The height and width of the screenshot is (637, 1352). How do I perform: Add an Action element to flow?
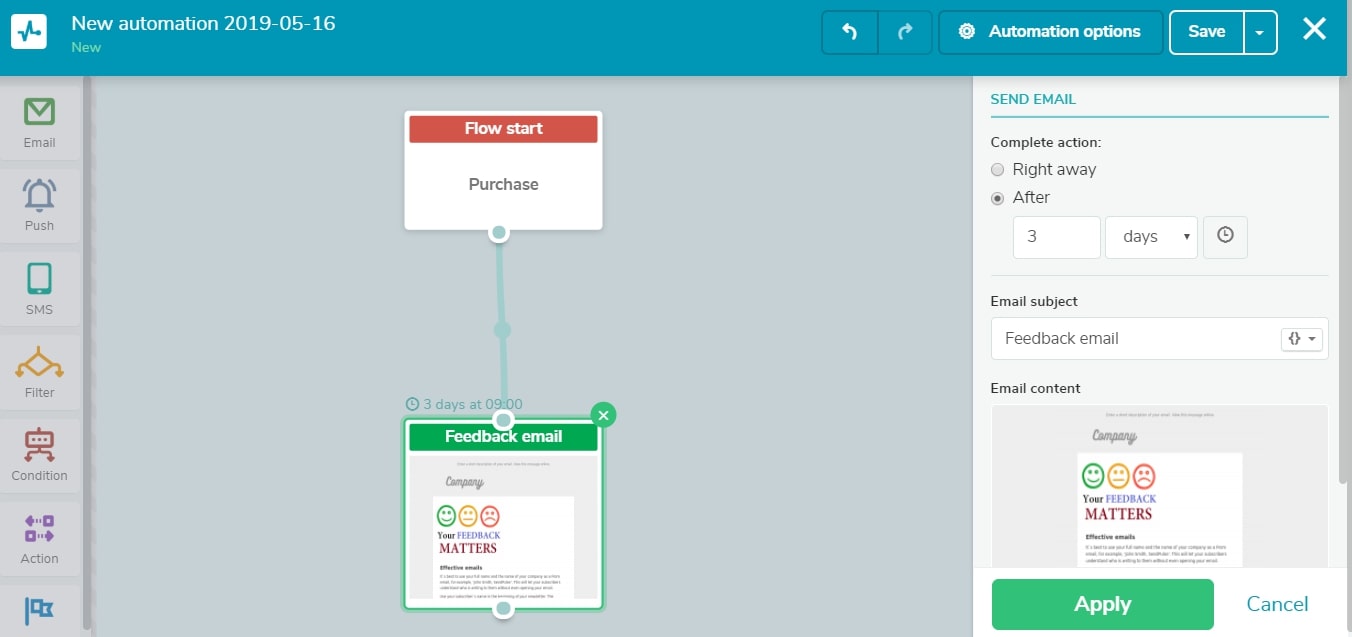[40, 538]
